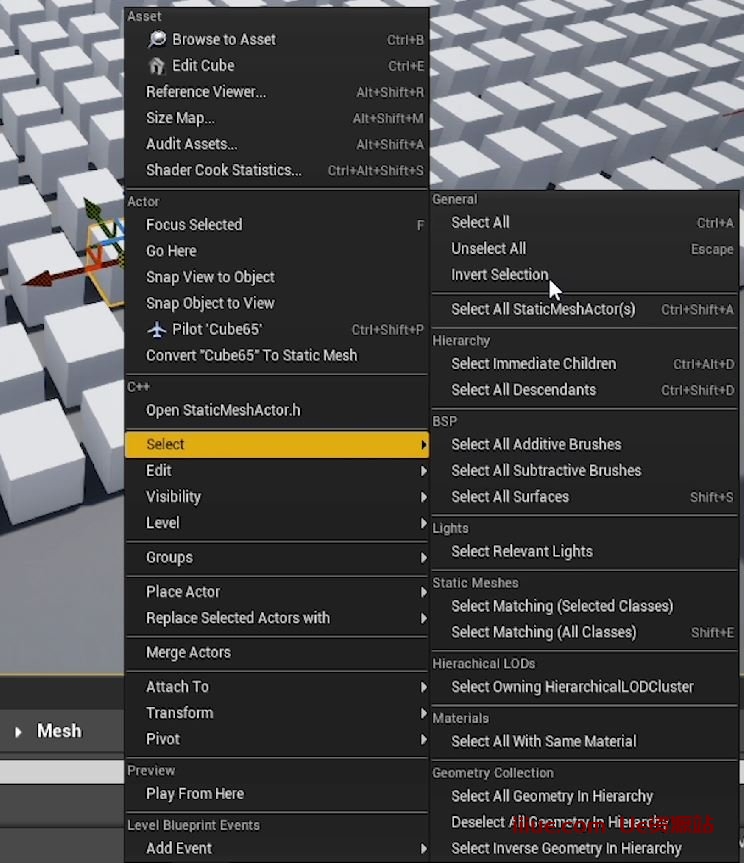Select Convert "Cube65" To Static Mesh
This screenshot has height=863, width=744.
pos(251,356)
